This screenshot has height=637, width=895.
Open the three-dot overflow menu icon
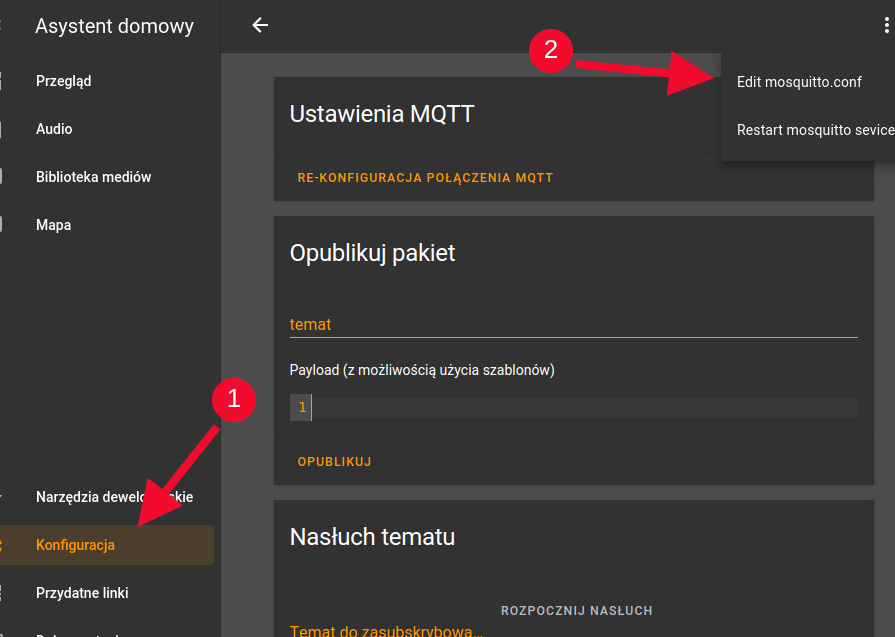[x=886, y=25]
